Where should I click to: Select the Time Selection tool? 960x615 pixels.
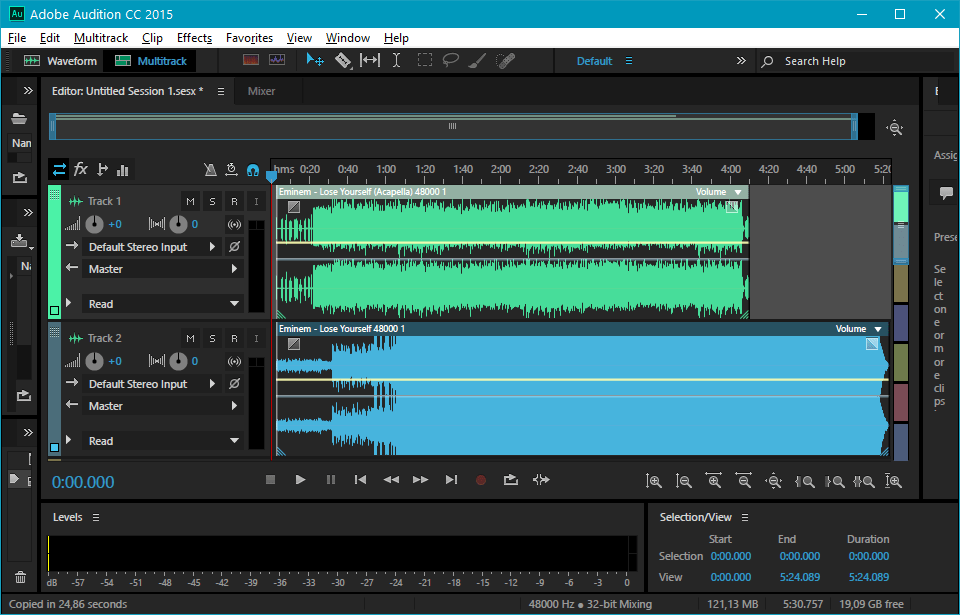click(396, 61)
